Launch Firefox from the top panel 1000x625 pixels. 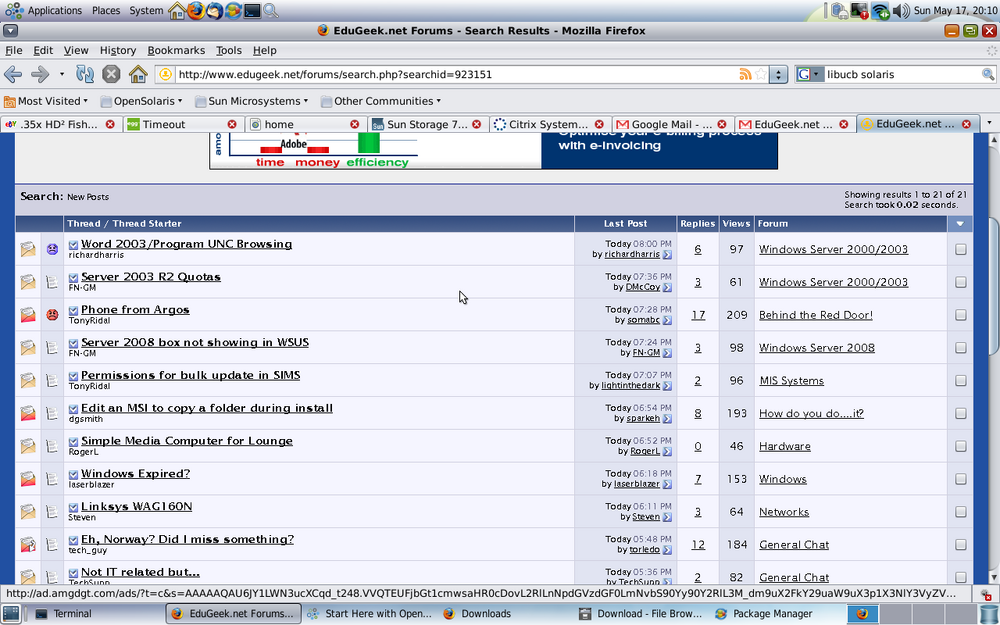click(196, 10)
